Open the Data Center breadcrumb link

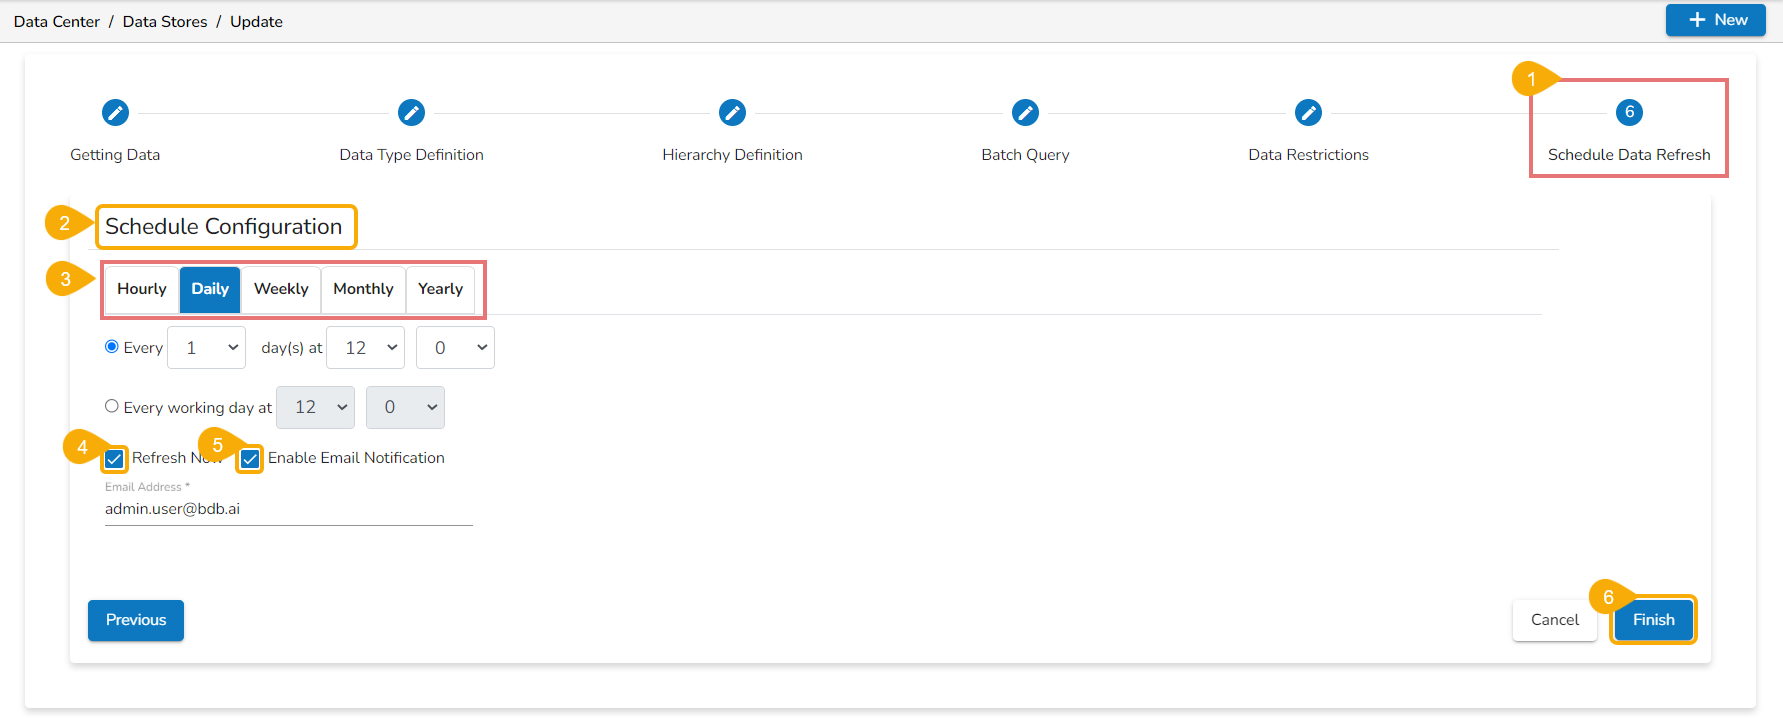coord(57,22)
